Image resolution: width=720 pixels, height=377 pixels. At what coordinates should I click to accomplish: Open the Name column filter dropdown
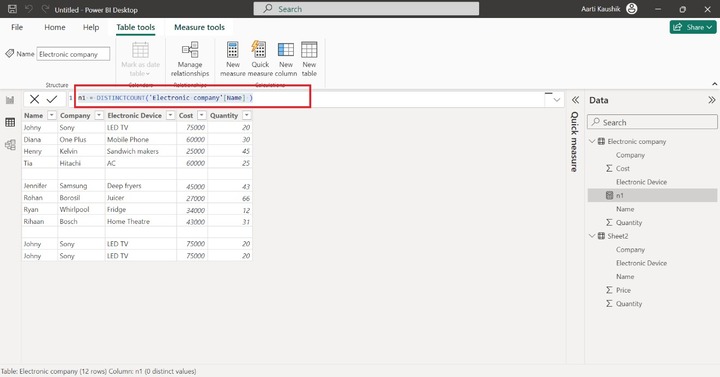pyautogui.click(x=51, y=115)
